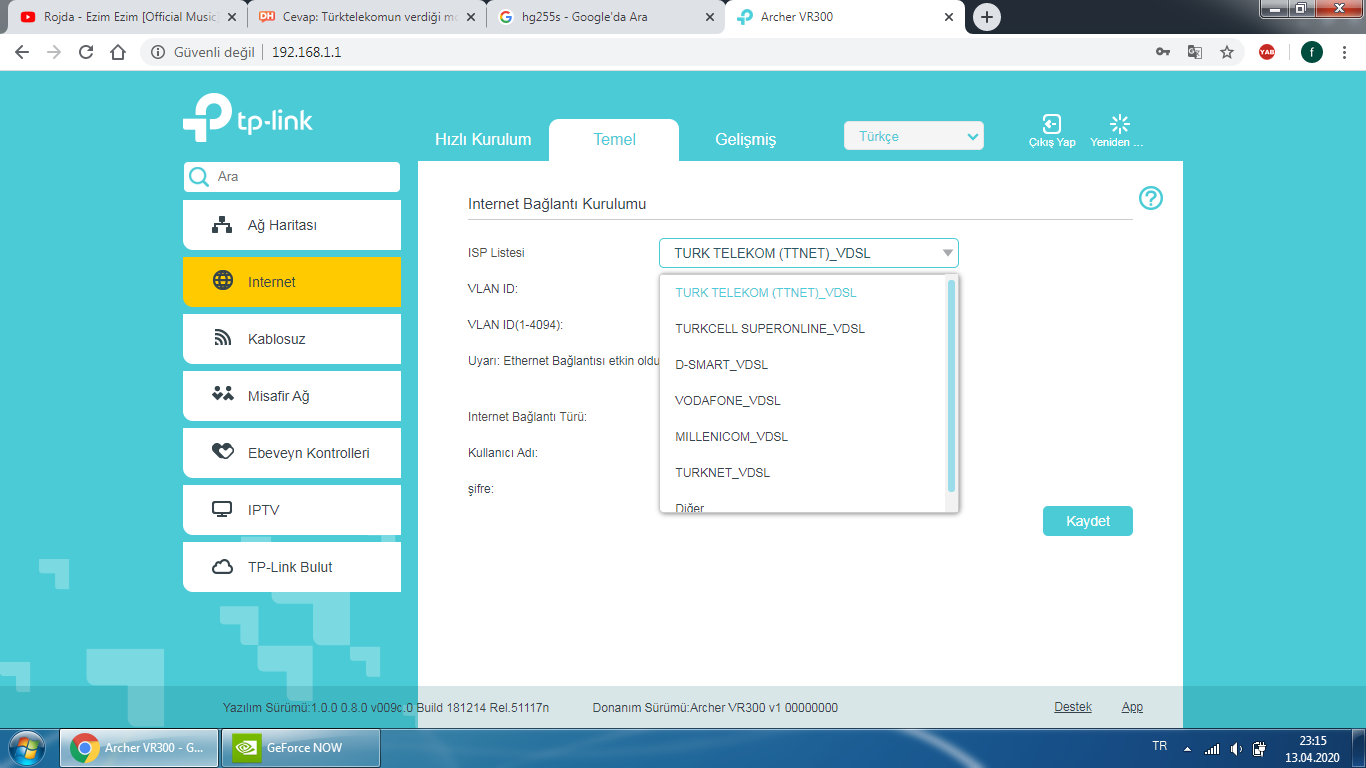This screenshot has width=1366, height=768.
Task: Click the Çıkış Yap logout icon
Action: click(x=1052, y=124)
